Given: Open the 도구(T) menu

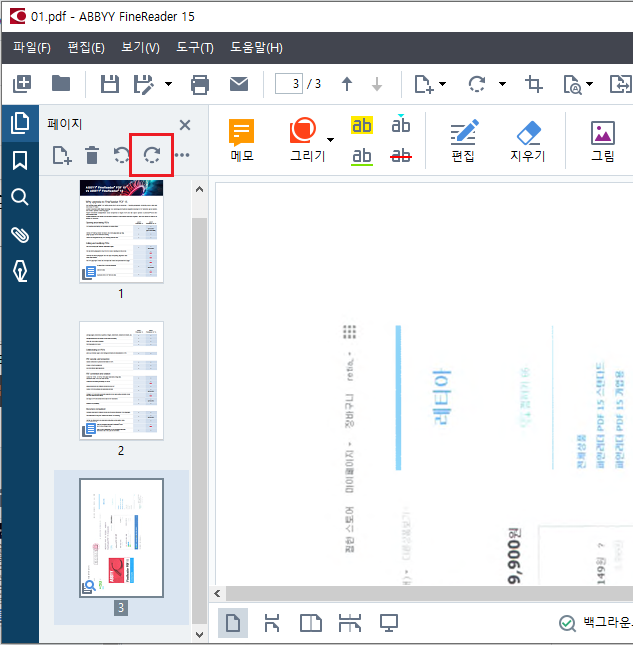Looking at the screenshot, I should (x=195, y=47).
